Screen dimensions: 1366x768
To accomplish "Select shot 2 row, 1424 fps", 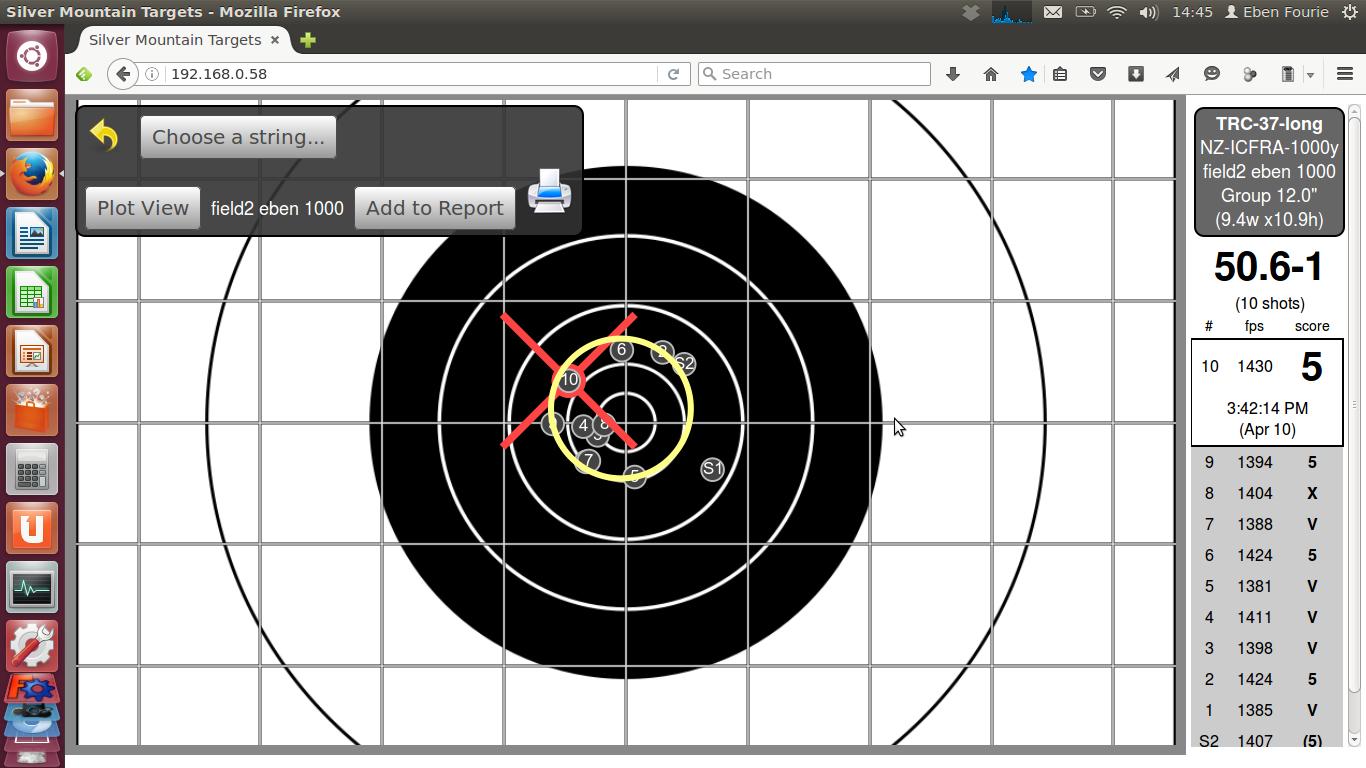I will coord(1267,679).
